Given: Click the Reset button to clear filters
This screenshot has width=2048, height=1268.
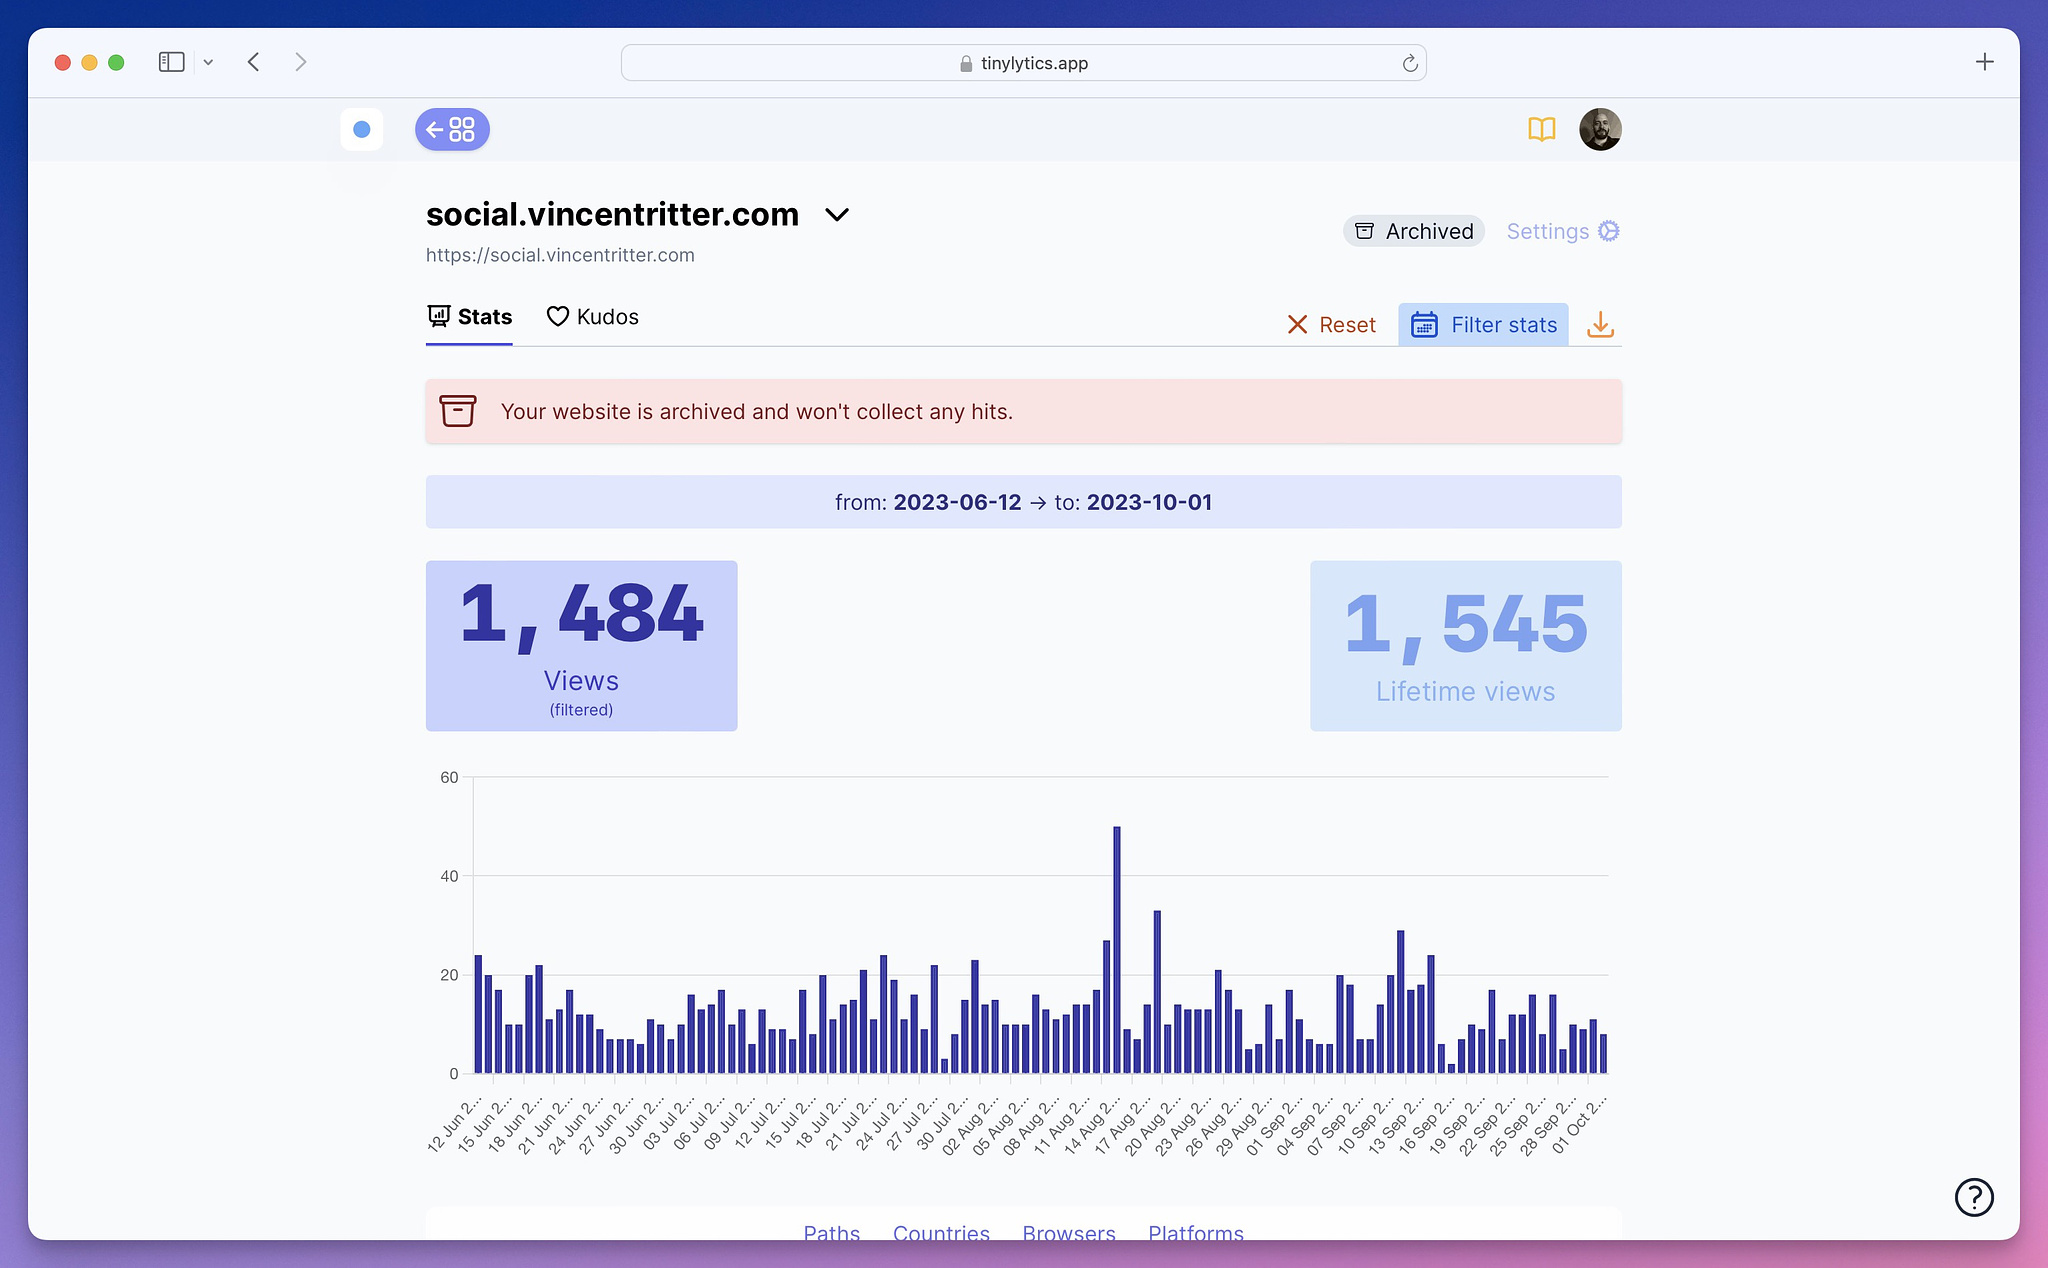Looking at the screenshot, I should [x=1328, y=323].
